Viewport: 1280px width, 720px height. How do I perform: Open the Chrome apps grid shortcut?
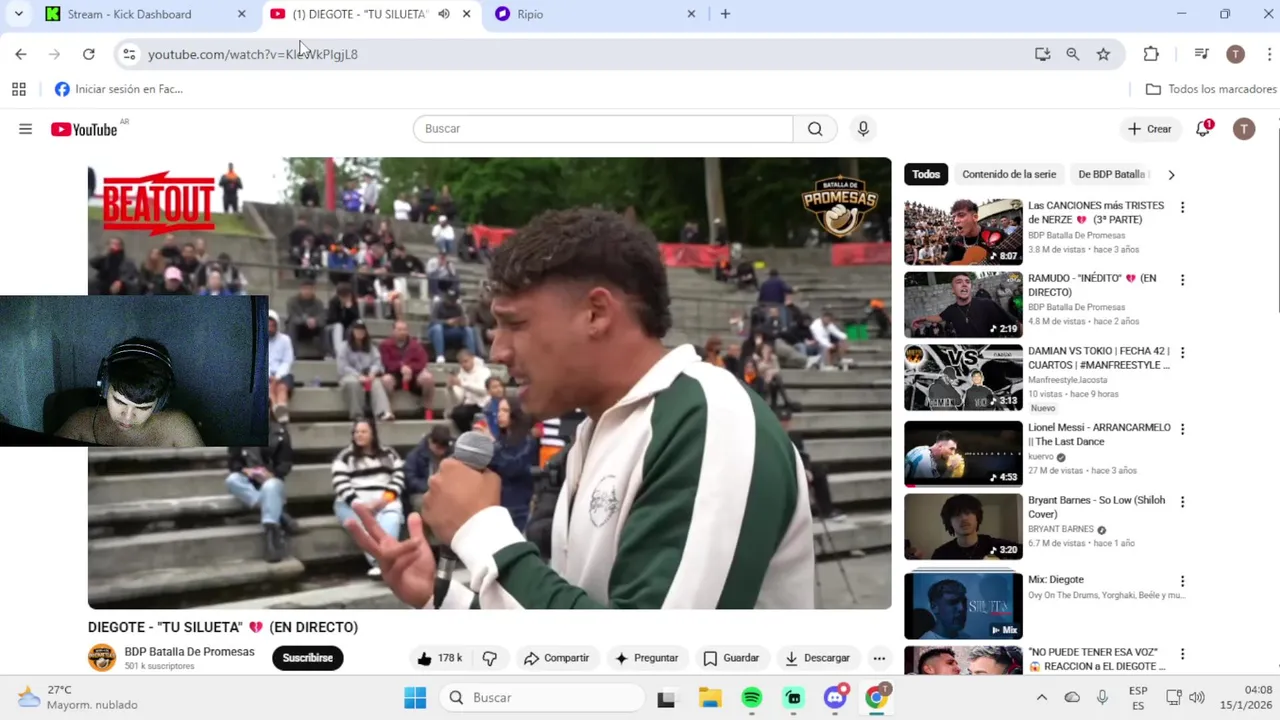(x=19, y=89)
